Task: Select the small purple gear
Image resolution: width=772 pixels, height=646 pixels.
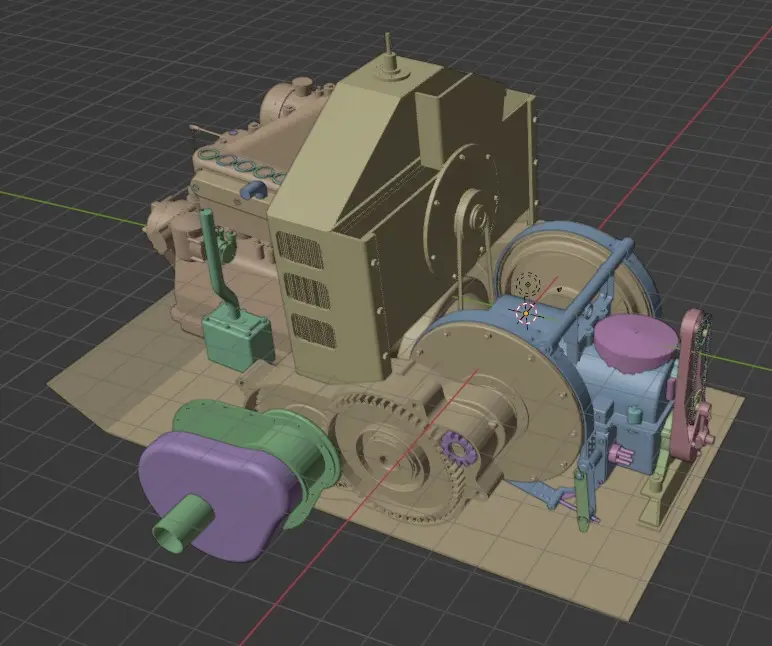Action: (x=458, y=447)
